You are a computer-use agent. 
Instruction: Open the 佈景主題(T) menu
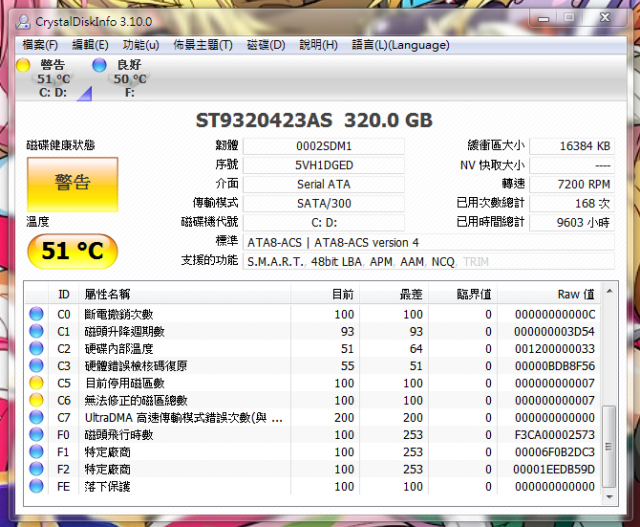click(203, 44)
